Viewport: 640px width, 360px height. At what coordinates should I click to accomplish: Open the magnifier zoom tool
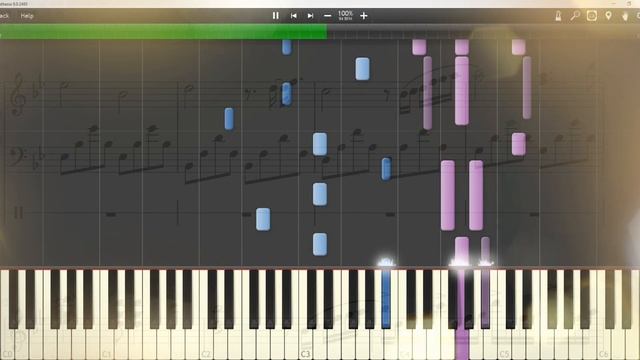(x=575, y=16)
